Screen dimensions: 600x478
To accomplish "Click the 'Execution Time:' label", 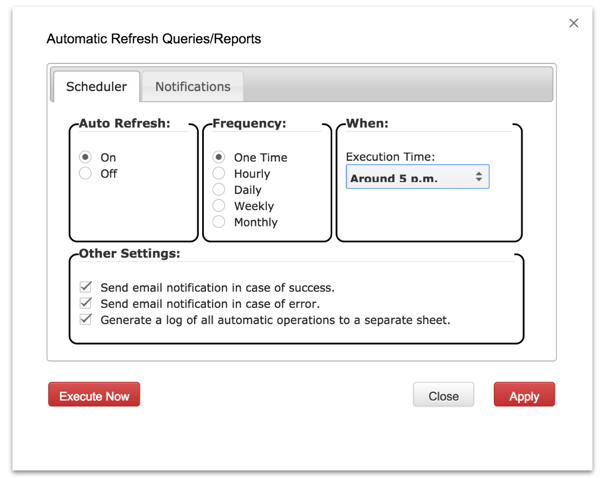I will (x=390, y=156).
